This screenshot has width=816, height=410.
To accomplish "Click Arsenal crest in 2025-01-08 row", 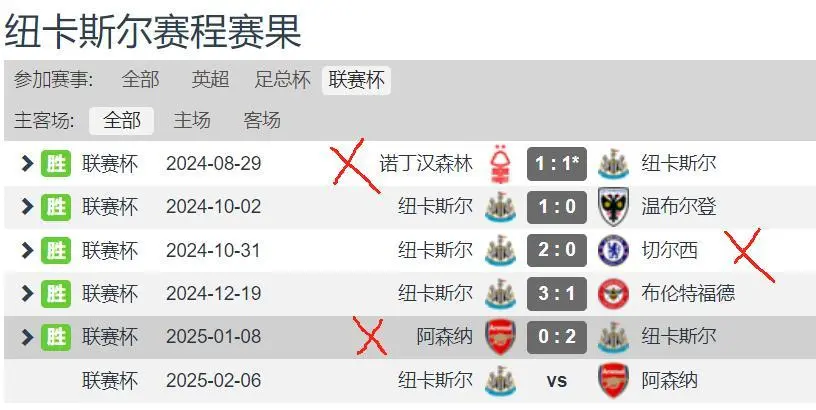I will 500,337.
